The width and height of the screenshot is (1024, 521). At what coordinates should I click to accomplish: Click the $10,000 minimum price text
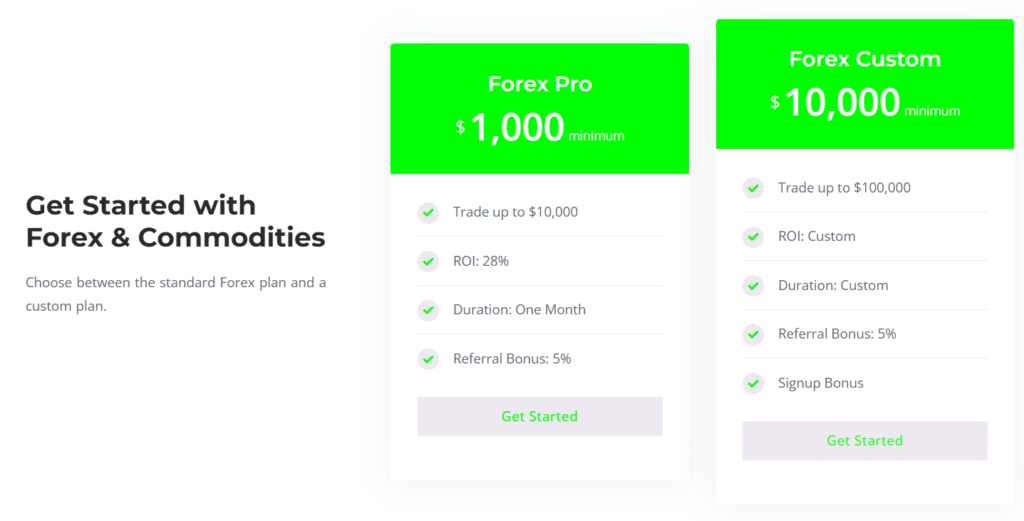coord(864,103)
